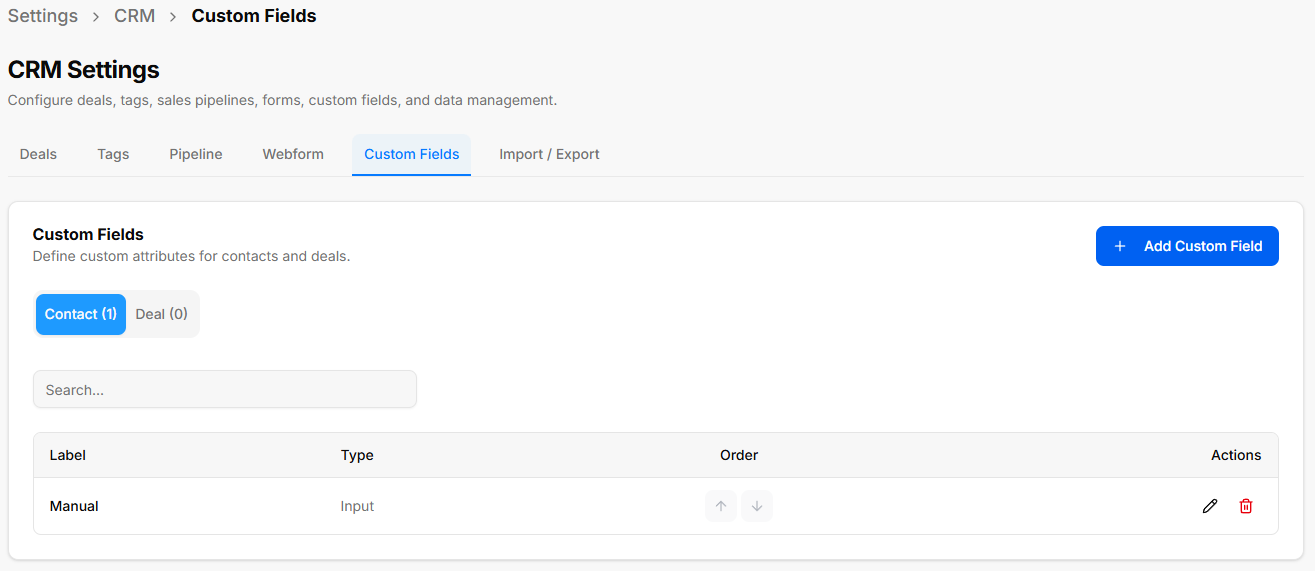The height and width of the screenshot is (571, 1315).
Task: Click the 'Define custom attributes' description text
Action: pyautogui.click(x=191, y=256)
